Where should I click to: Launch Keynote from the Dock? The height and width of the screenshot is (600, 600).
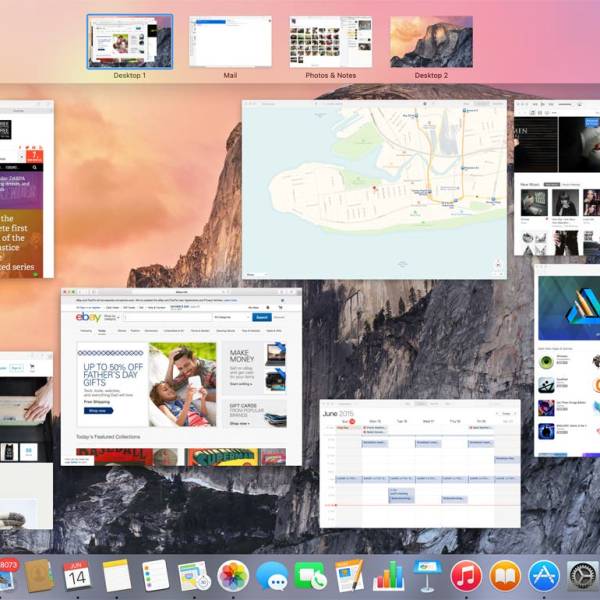[x=427, y=576]
